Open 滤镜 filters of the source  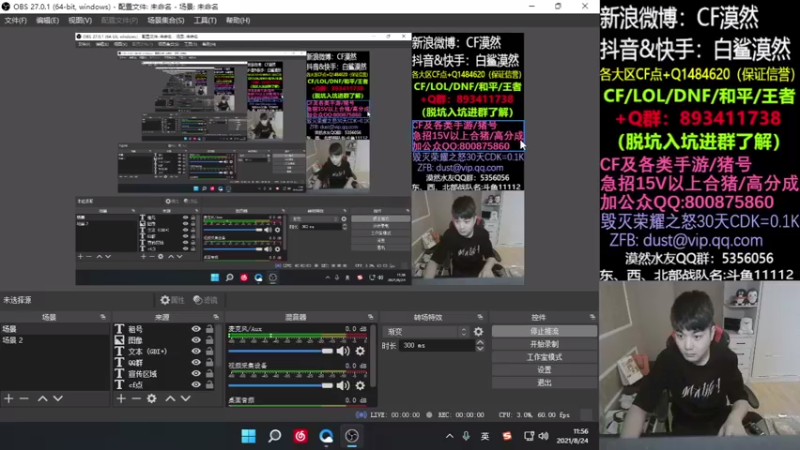click(x=206, y=300)
